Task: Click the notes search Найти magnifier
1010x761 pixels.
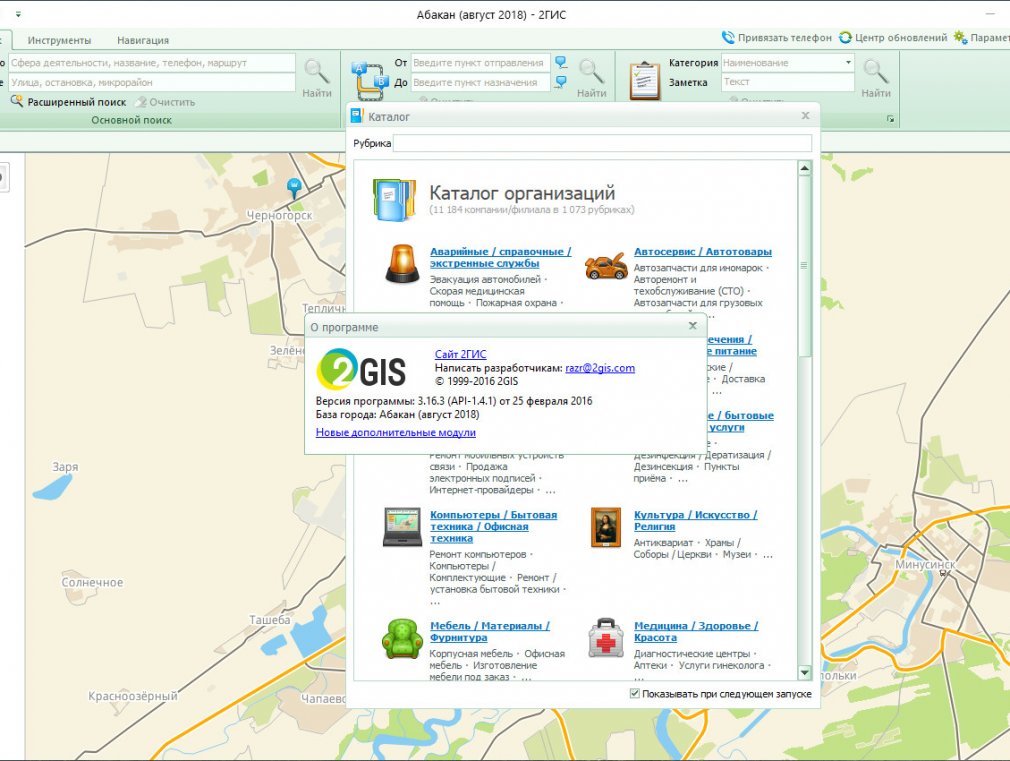Action: (876, 72)
